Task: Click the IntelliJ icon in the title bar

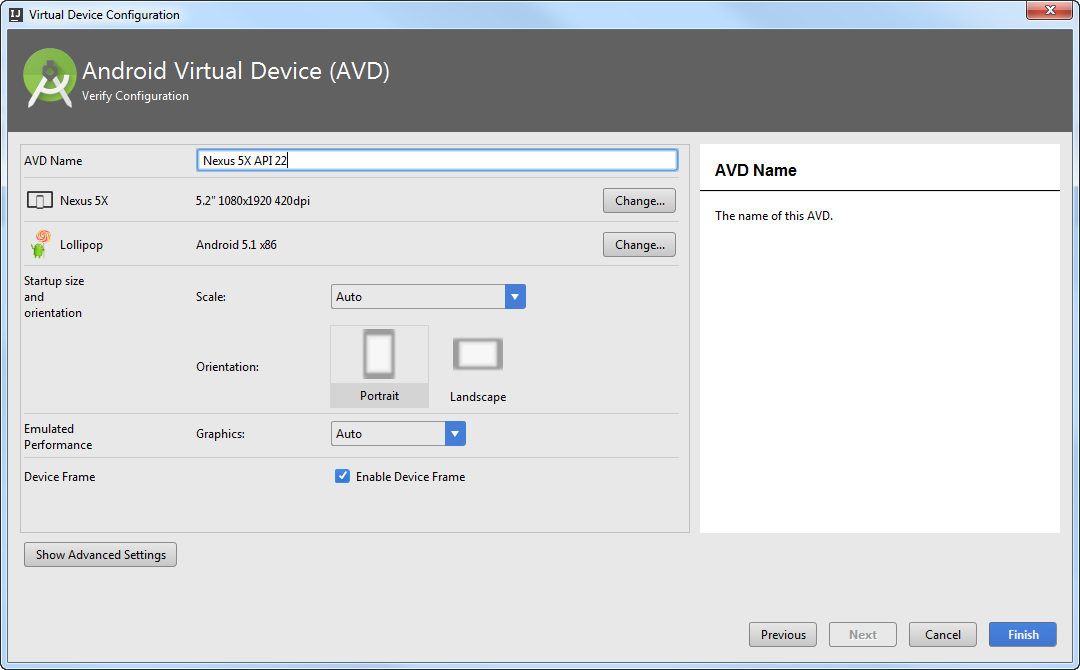Action: 15,14
